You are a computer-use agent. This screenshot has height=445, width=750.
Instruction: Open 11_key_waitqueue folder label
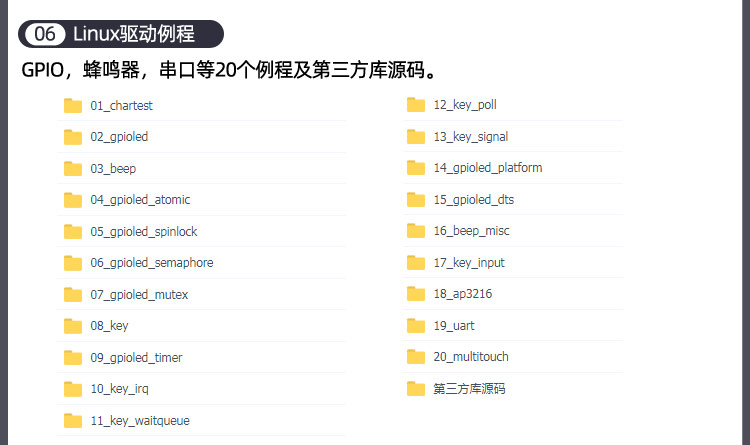pyautogui.click(x=140, y=421)
